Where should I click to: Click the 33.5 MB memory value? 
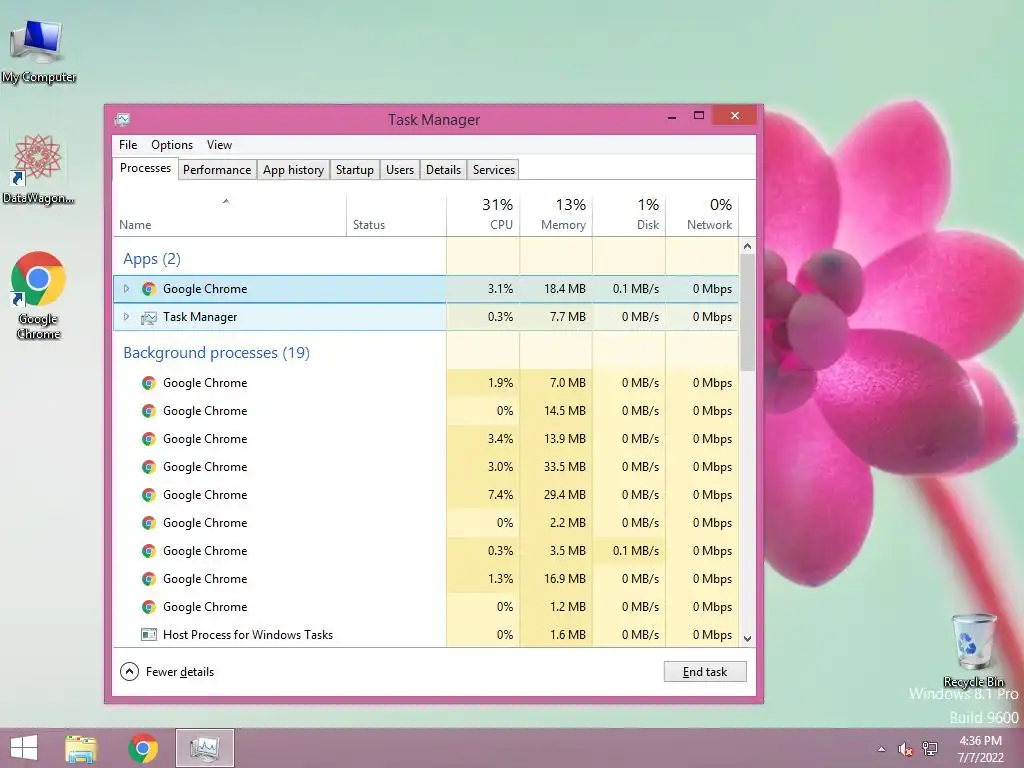click(565, 467)
